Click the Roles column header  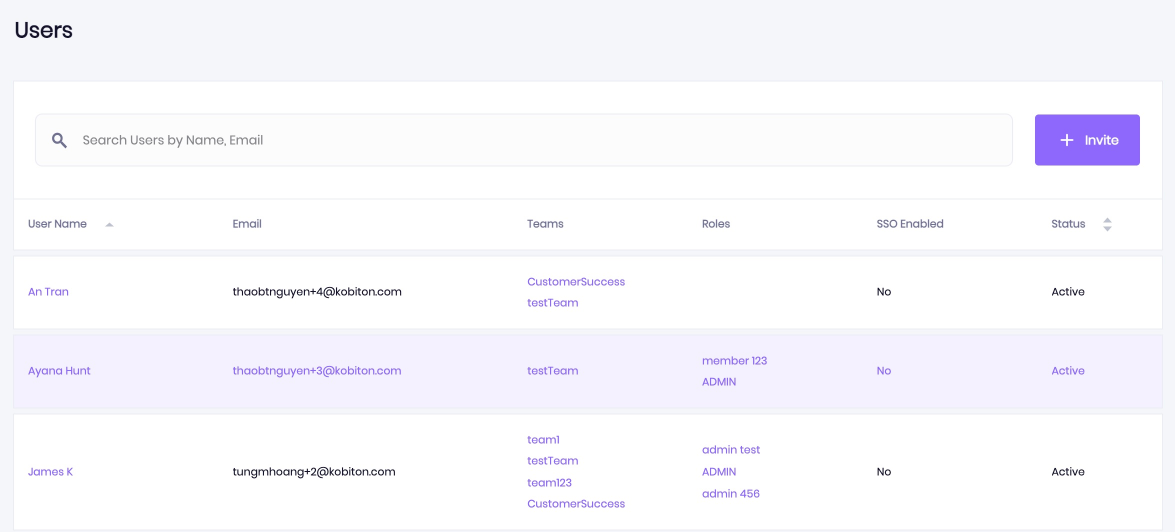716,223
